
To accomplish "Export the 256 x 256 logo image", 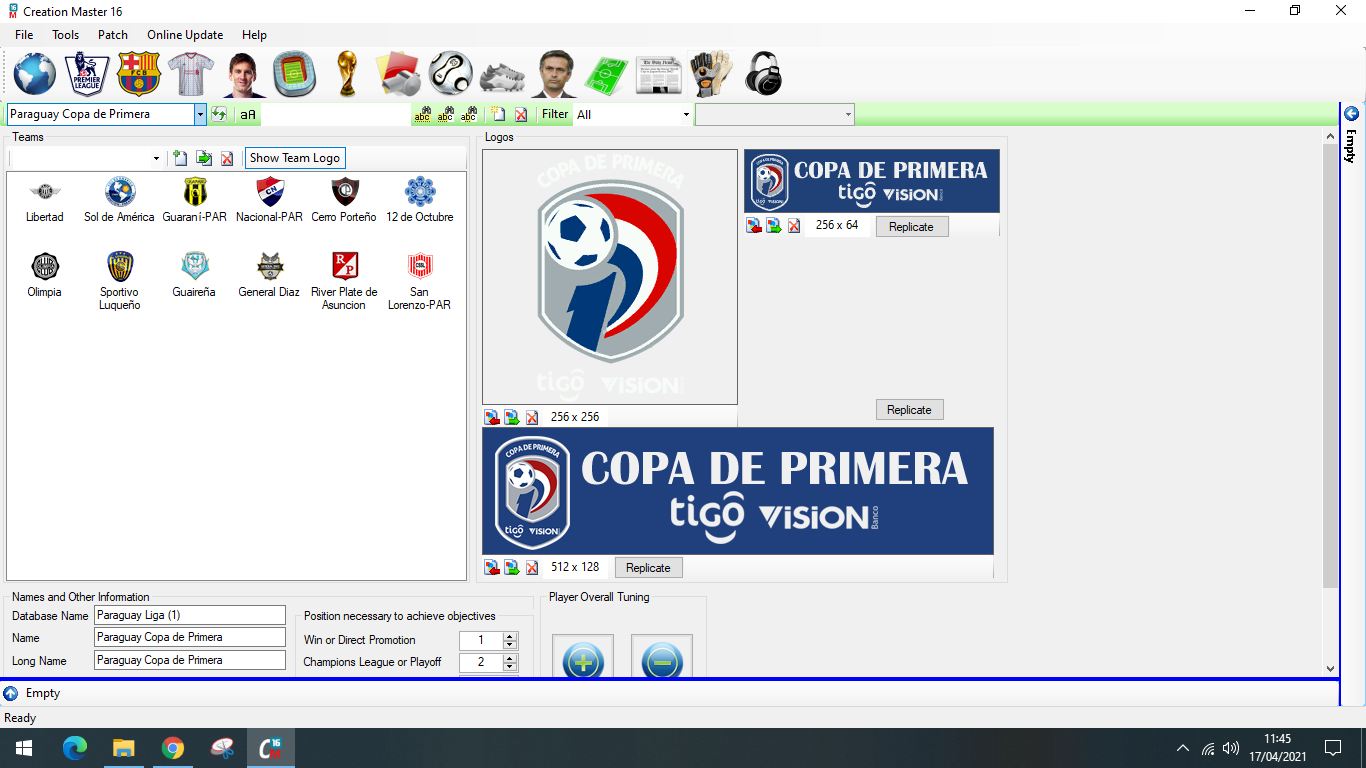I will click(x=511, y=417).
